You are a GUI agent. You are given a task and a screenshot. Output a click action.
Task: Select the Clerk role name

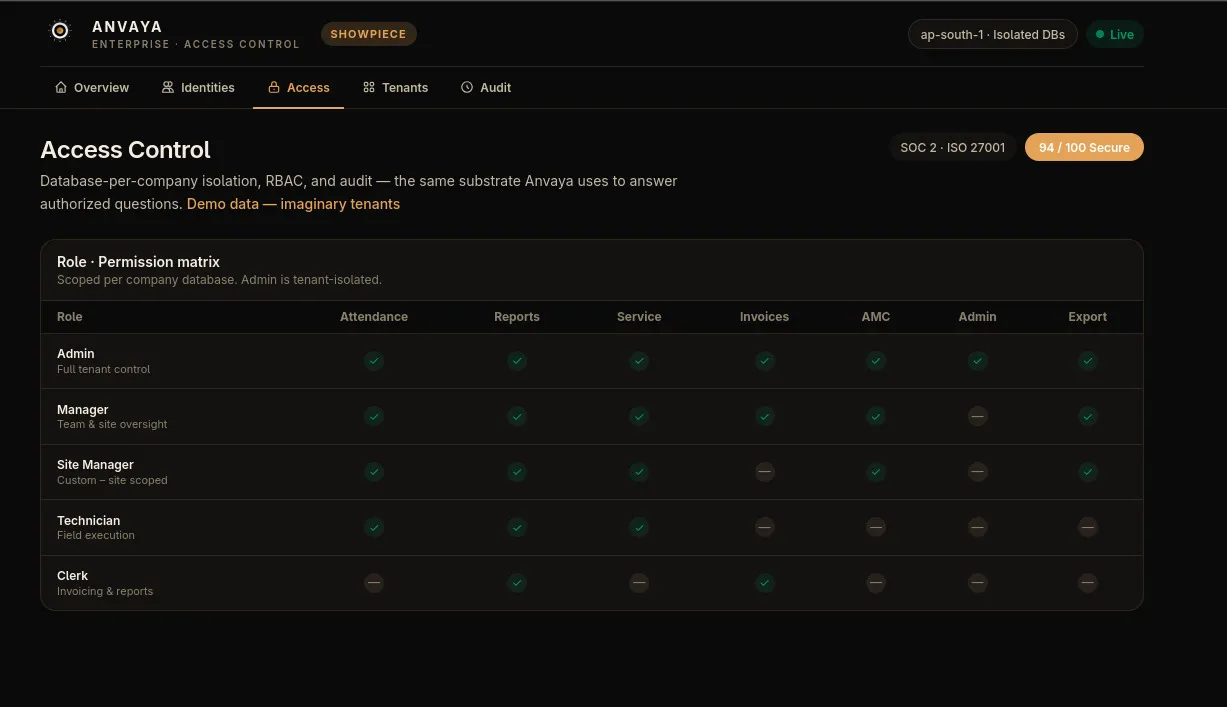[72, 576]
